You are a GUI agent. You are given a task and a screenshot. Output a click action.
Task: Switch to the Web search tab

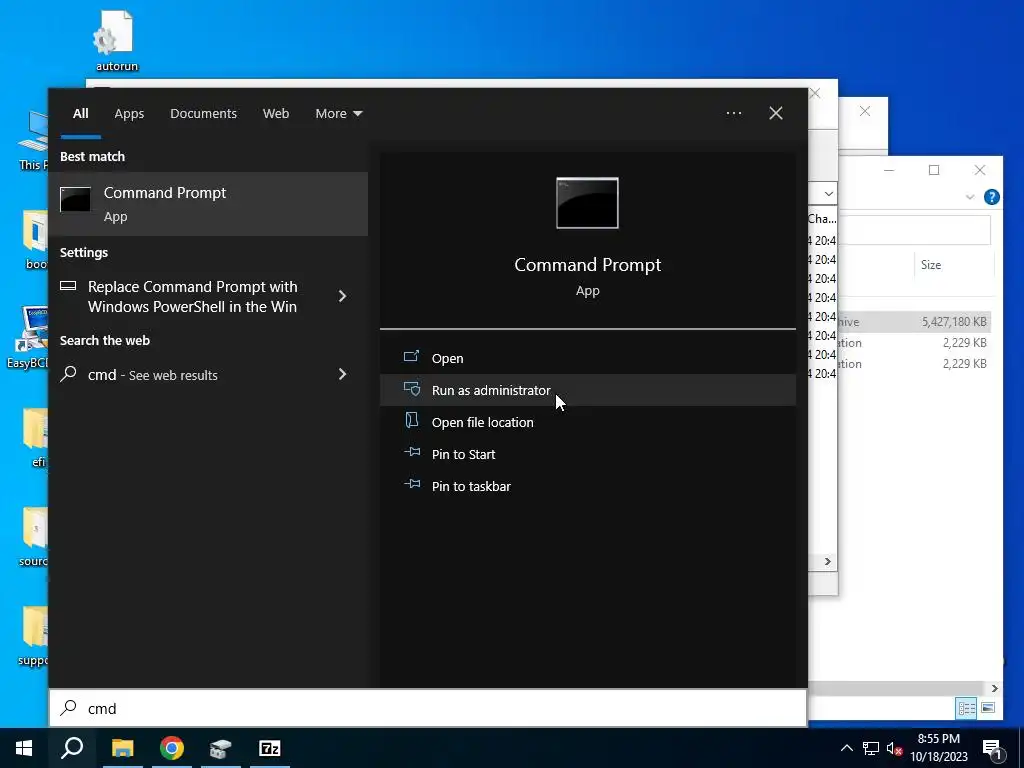276,113
